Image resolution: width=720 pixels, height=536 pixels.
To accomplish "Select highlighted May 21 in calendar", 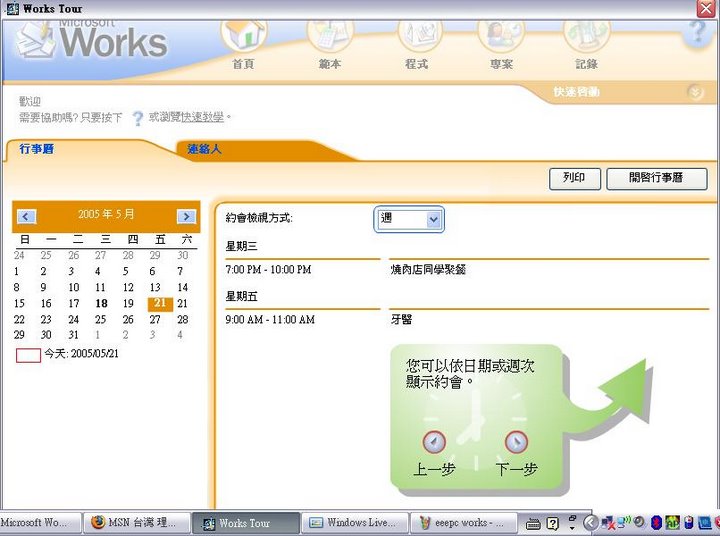I will (x=160, y=304).
